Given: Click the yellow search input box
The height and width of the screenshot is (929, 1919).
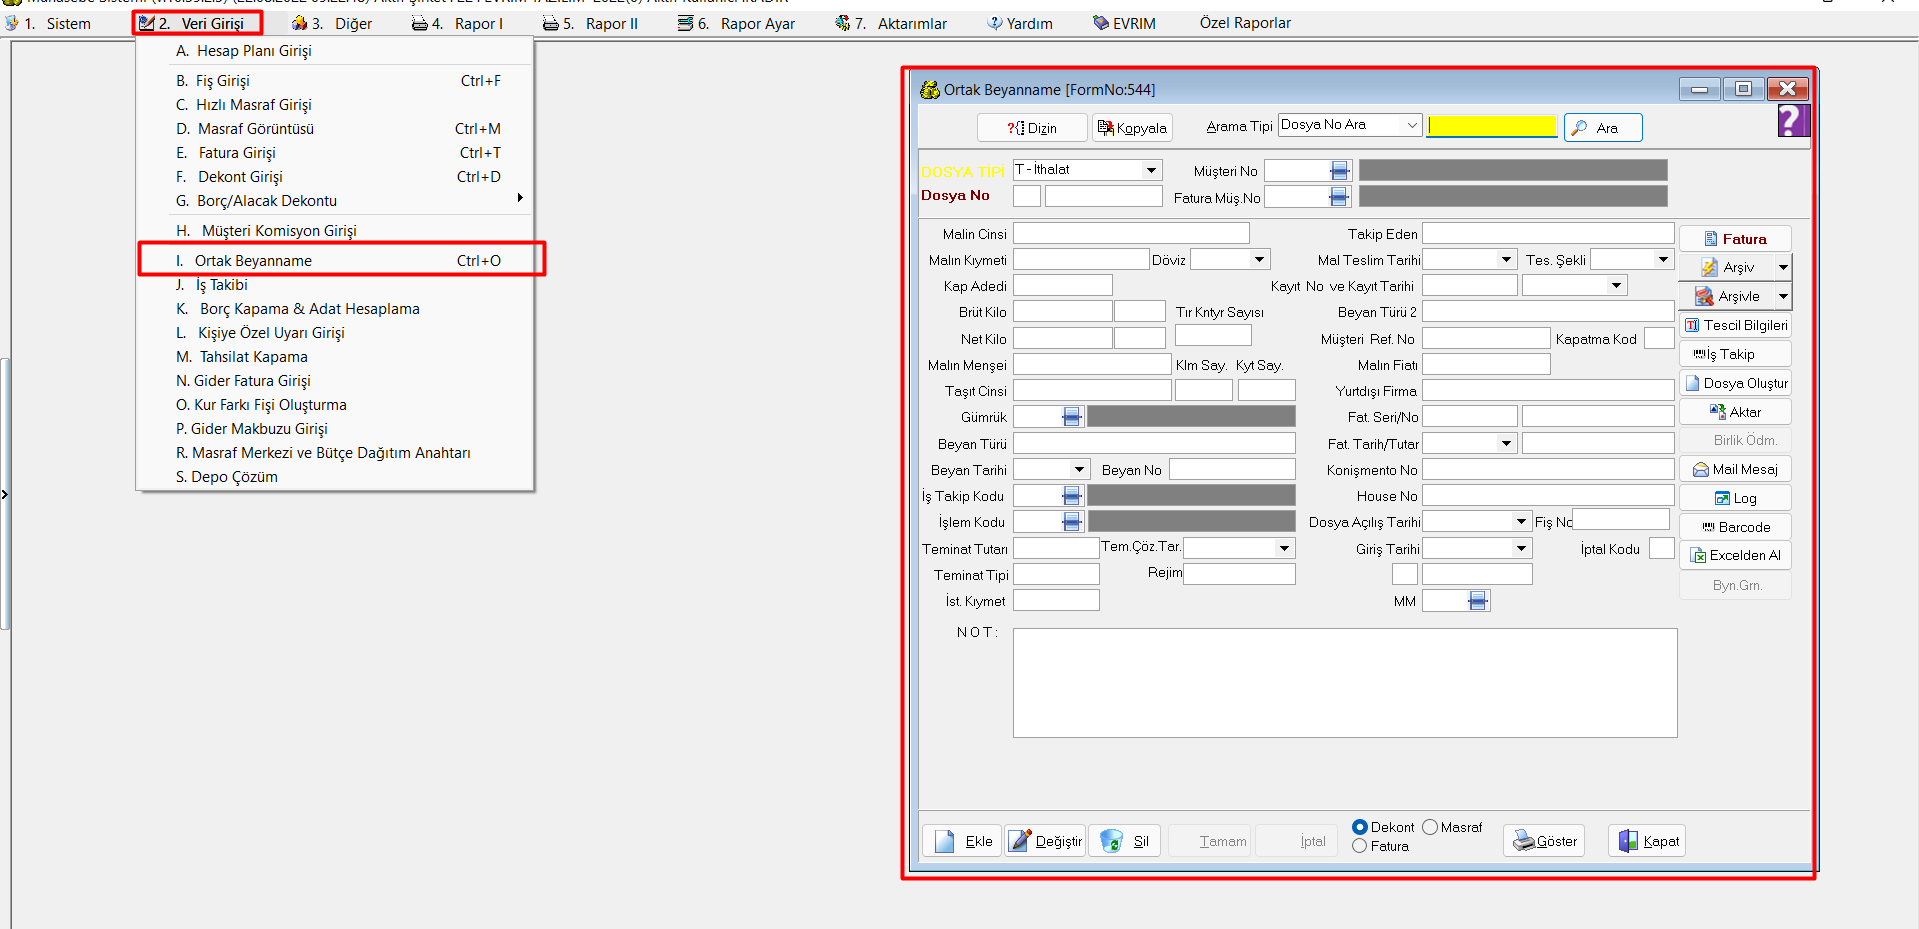Looking at the screenshot, I should [x=1491, y=126].
